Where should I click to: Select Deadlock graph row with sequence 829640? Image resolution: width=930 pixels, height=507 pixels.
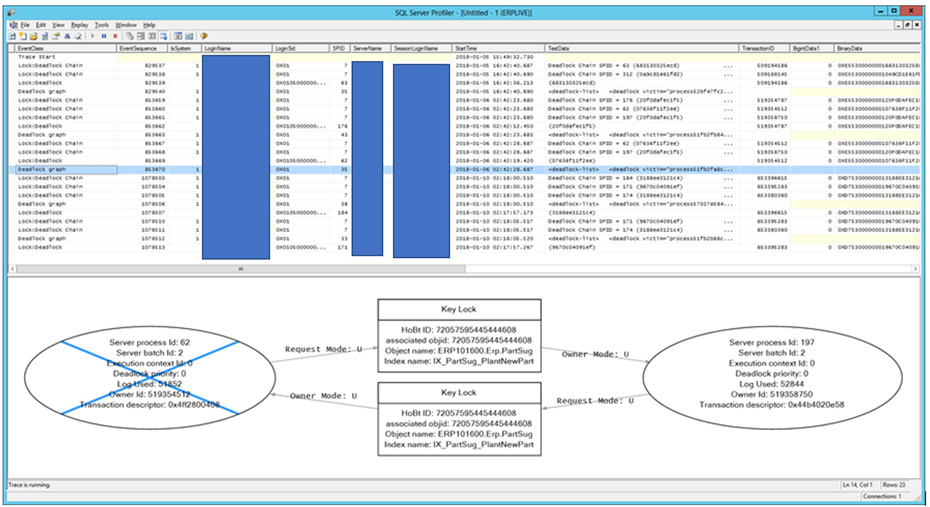pyautogui.click(x=464, y=92)
